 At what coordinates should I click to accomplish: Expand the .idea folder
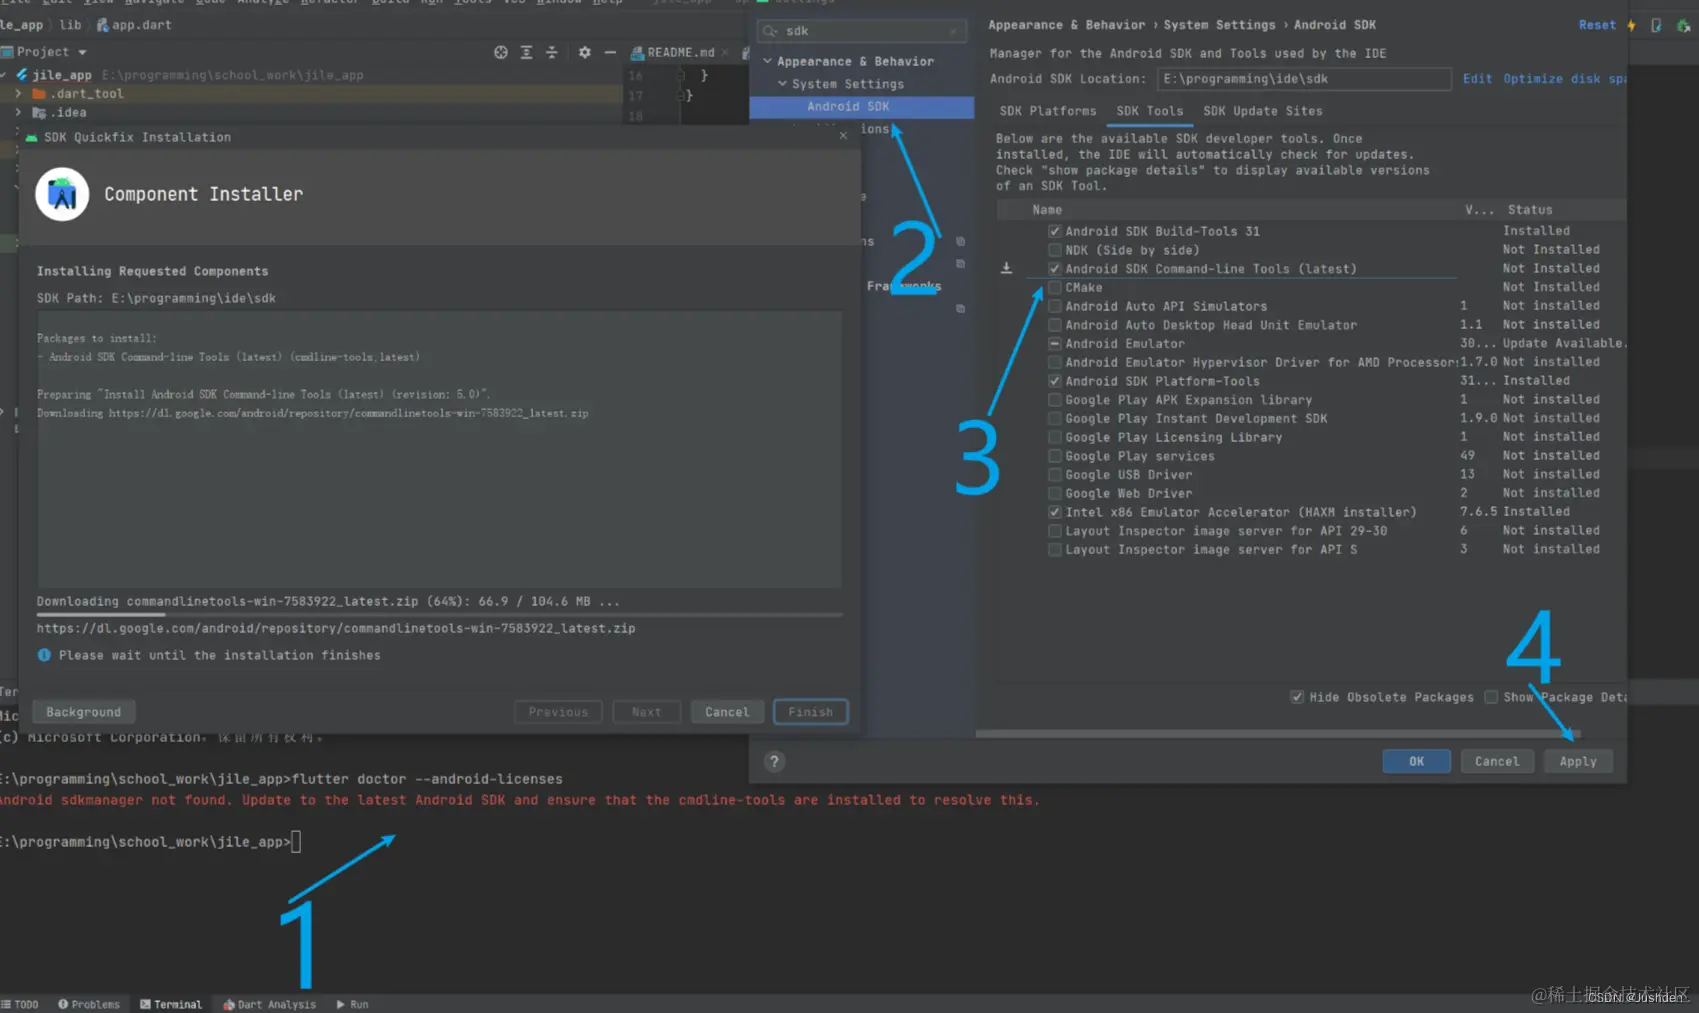pos(18,113)
